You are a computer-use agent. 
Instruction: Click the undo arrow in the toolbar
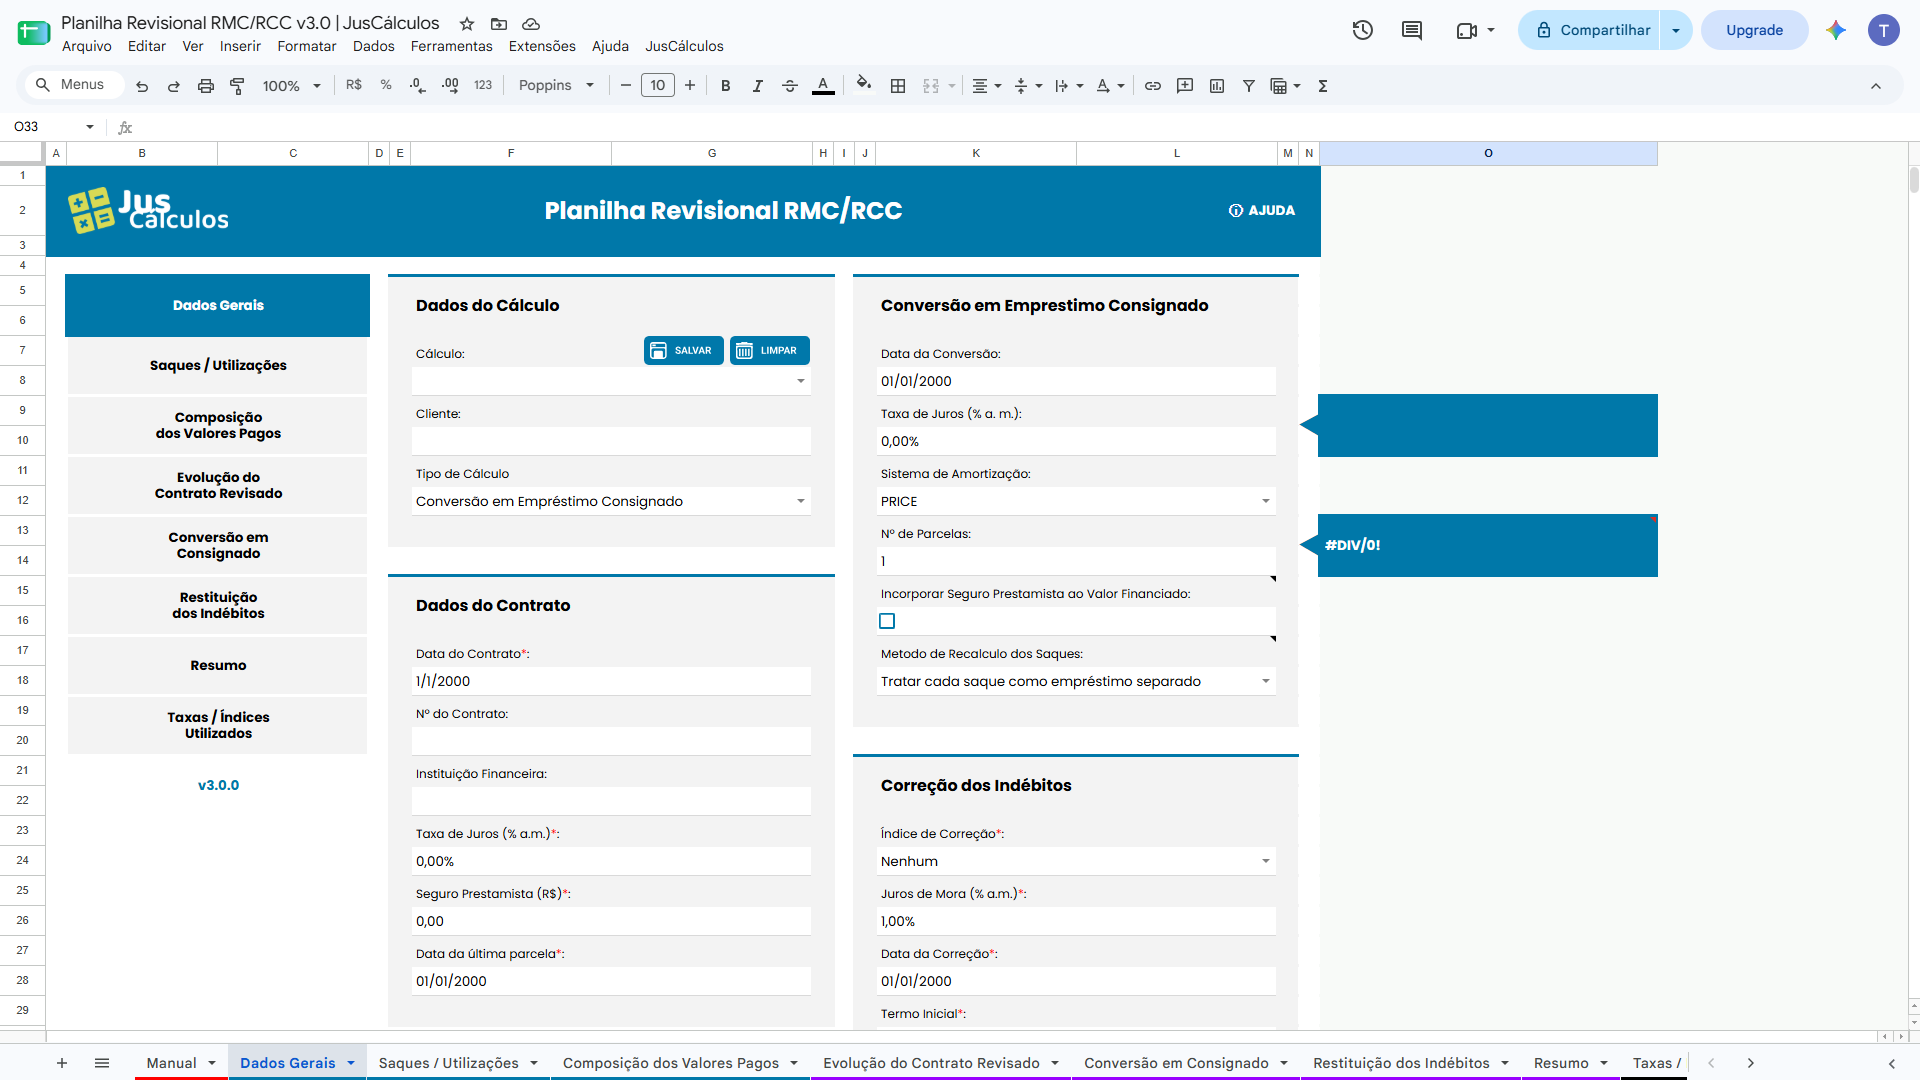point(142,86)
